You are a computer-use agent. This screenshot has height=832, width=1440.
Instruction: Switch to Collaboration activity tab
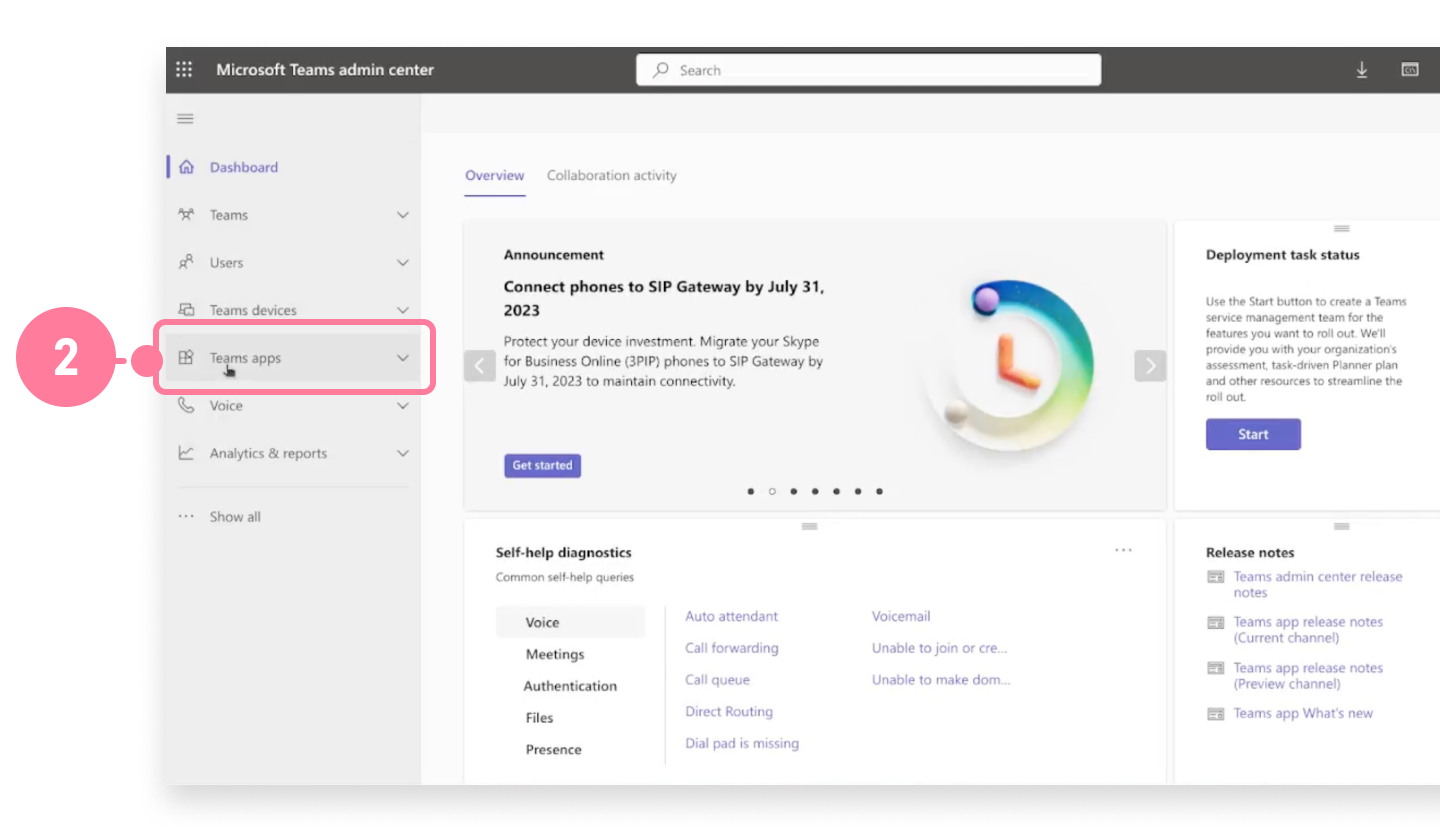(612, 175)
